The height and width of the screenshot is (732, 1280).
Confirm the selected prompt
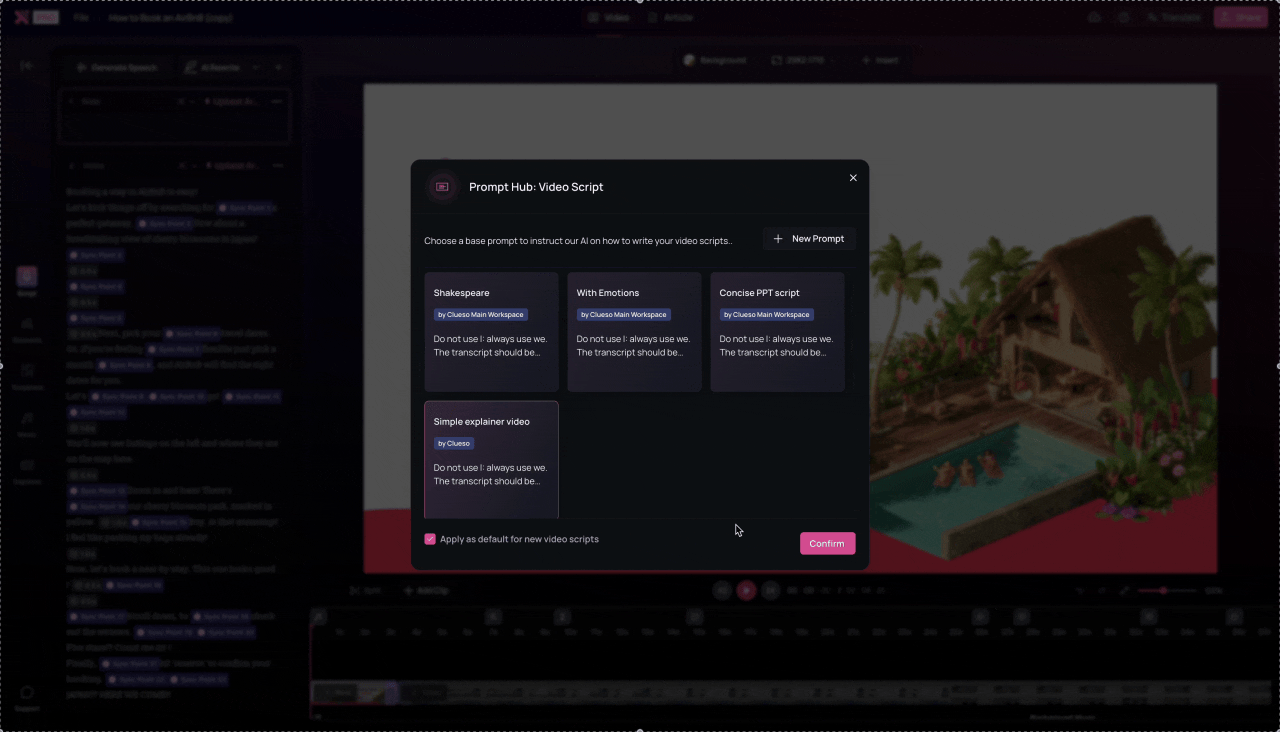pos(827,543)
